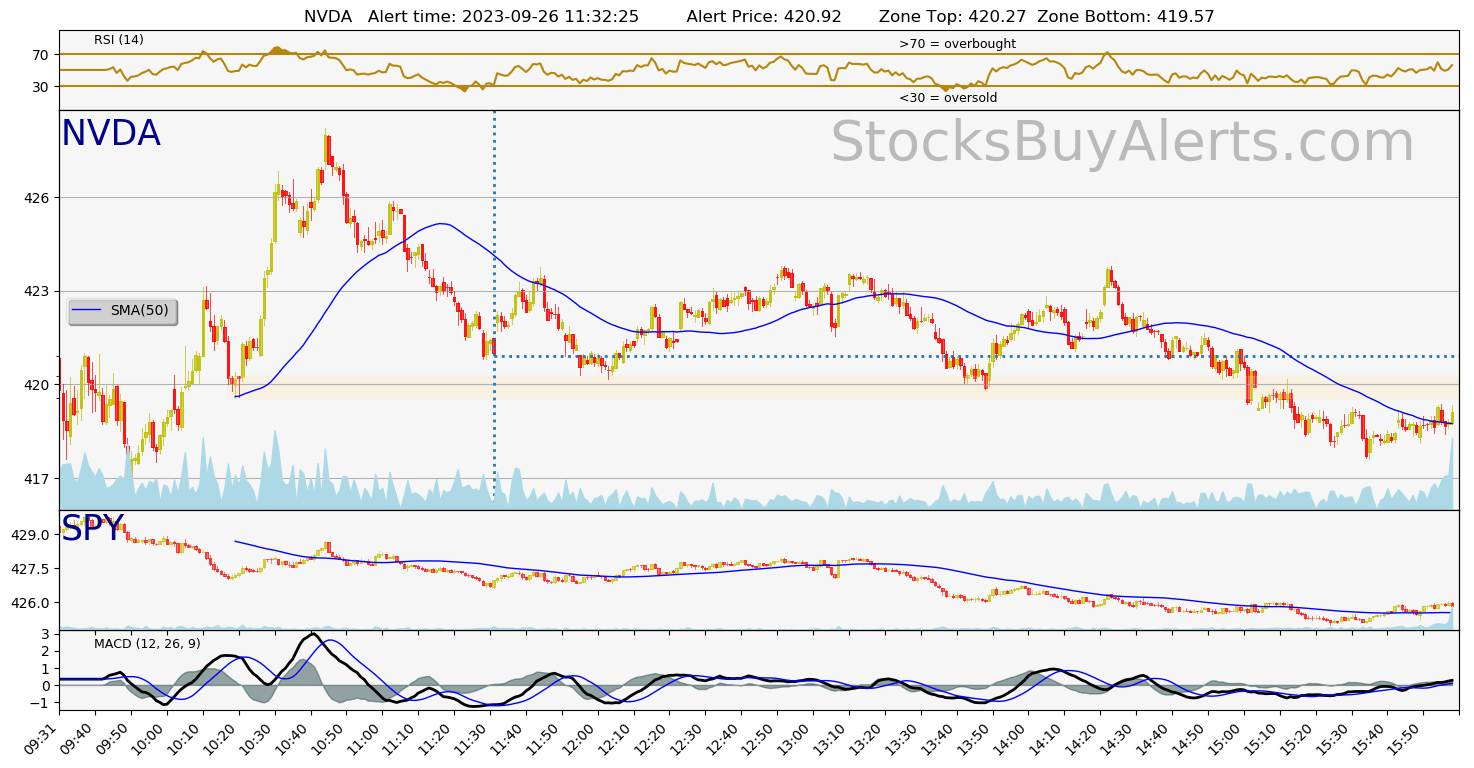This screenshot has width=1474, height=768.
Task: Click the alert time 2023-09-26 11:32:25 text
Action: click(503, 17)
